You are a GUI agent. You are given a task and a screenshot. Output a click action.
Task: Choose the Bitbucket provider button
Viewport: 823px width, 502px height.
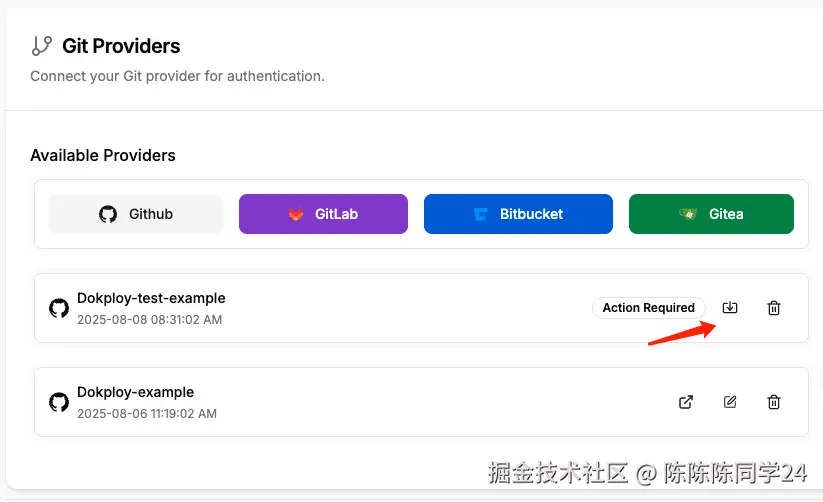click(518, 214)
